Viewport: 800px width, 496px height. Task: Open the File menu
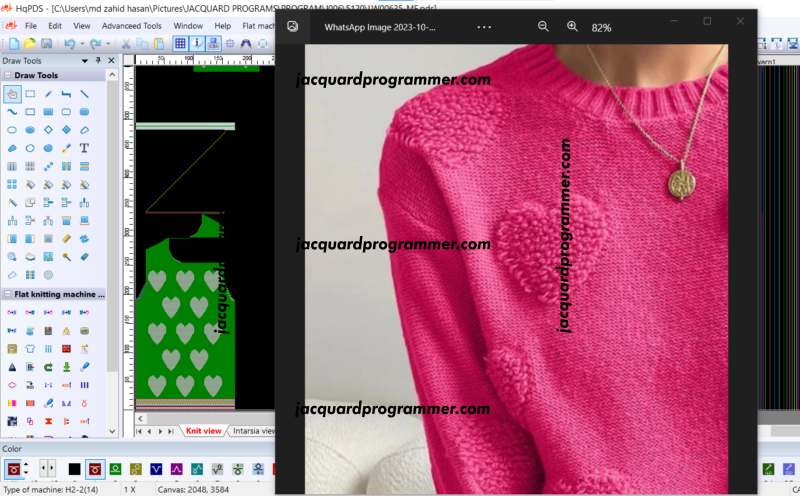[x=31, y=26]
